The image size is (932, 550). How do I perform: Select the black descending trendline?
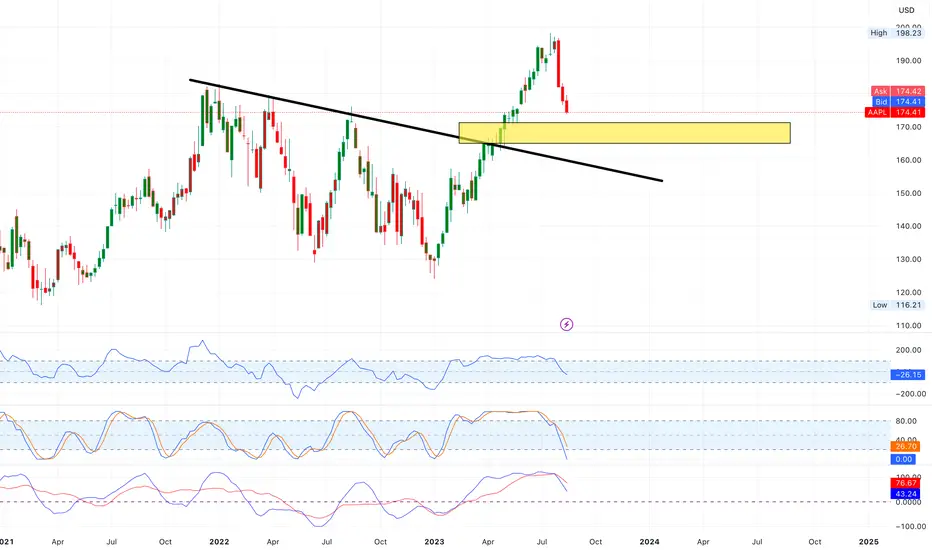426,130
